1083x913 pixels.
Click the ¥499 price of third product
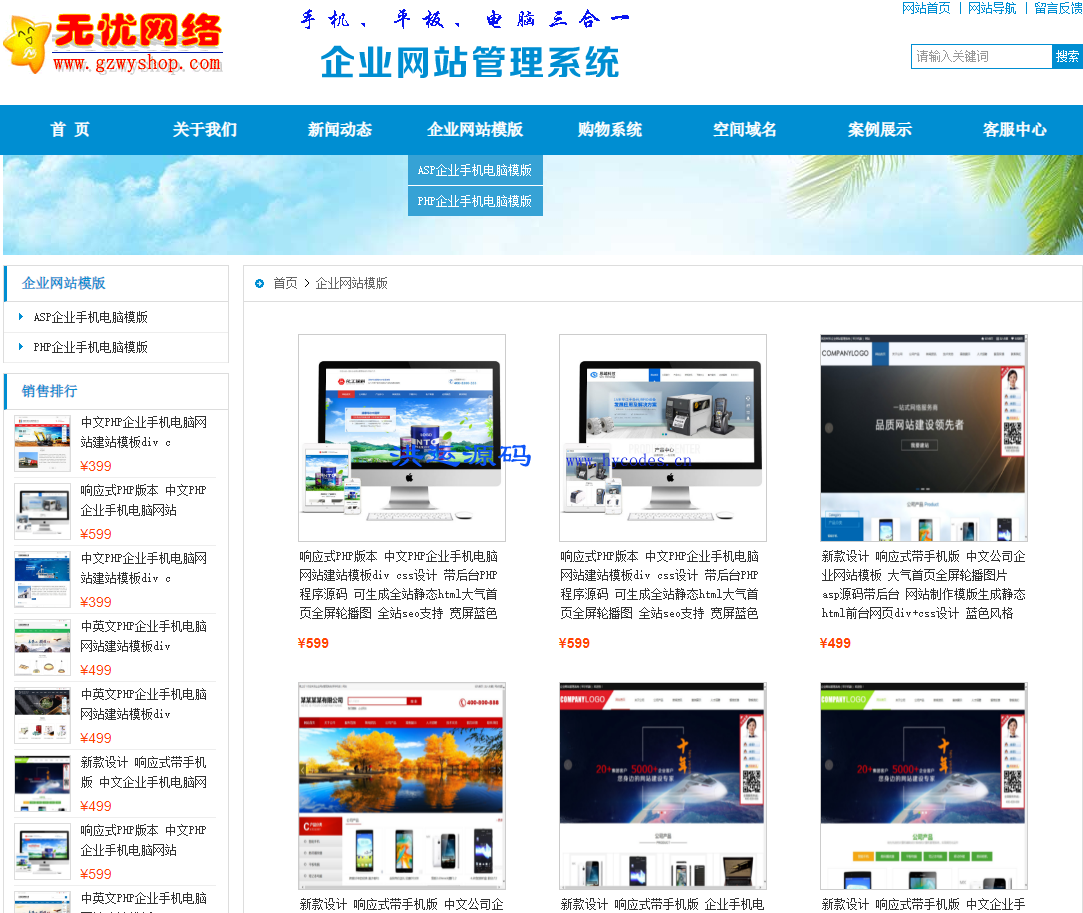tap(835, 643)
